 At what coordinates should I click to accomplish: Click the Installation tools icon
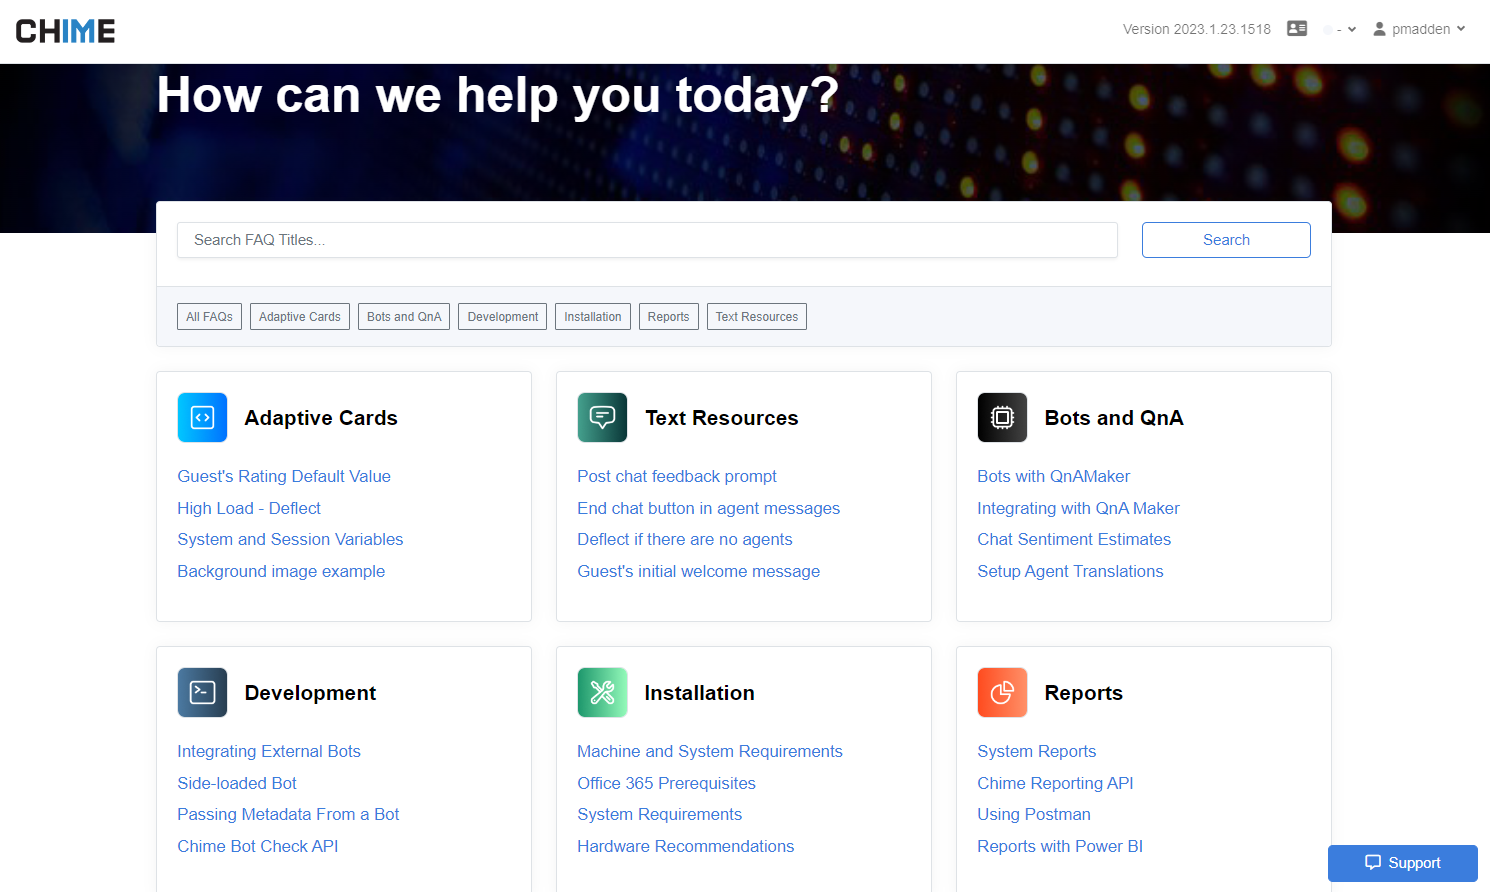point(602,693)
